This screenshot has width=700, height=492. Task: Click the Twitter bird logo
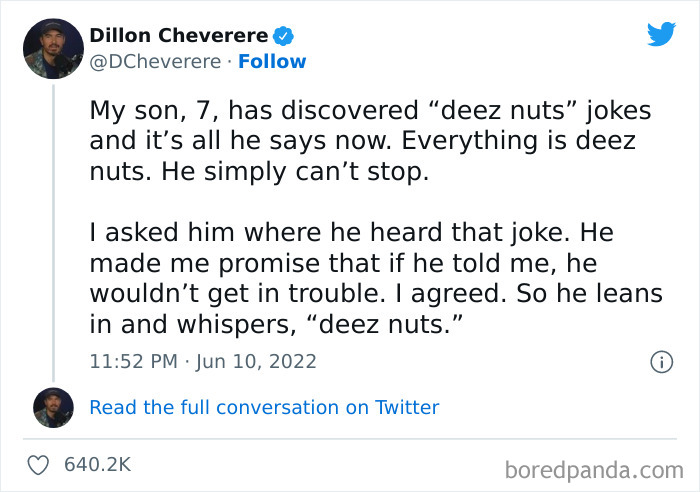(x=661, y=35)
